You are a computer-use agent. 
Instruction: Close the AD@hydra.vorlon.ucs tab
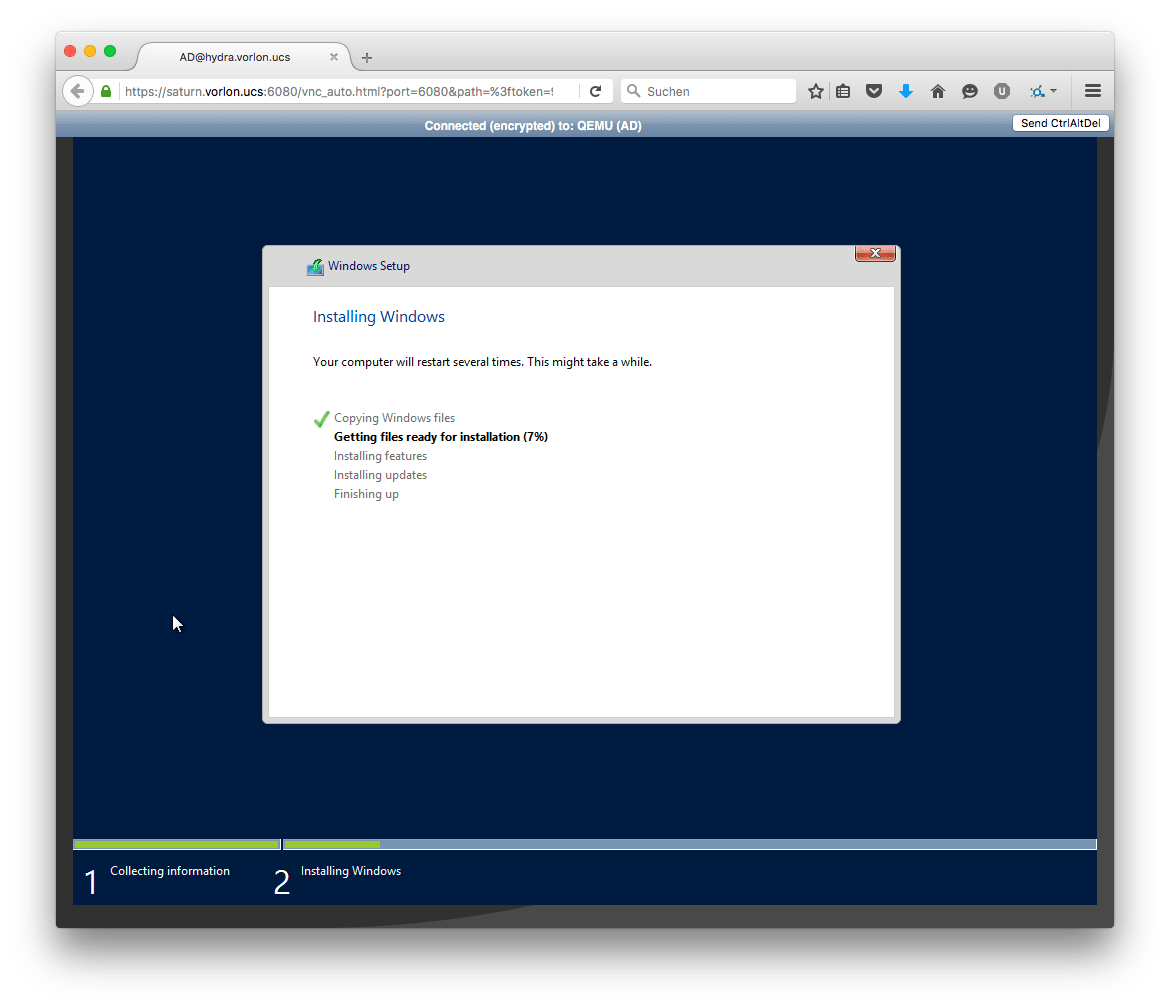pyautogui.click(x=334, y=57)
